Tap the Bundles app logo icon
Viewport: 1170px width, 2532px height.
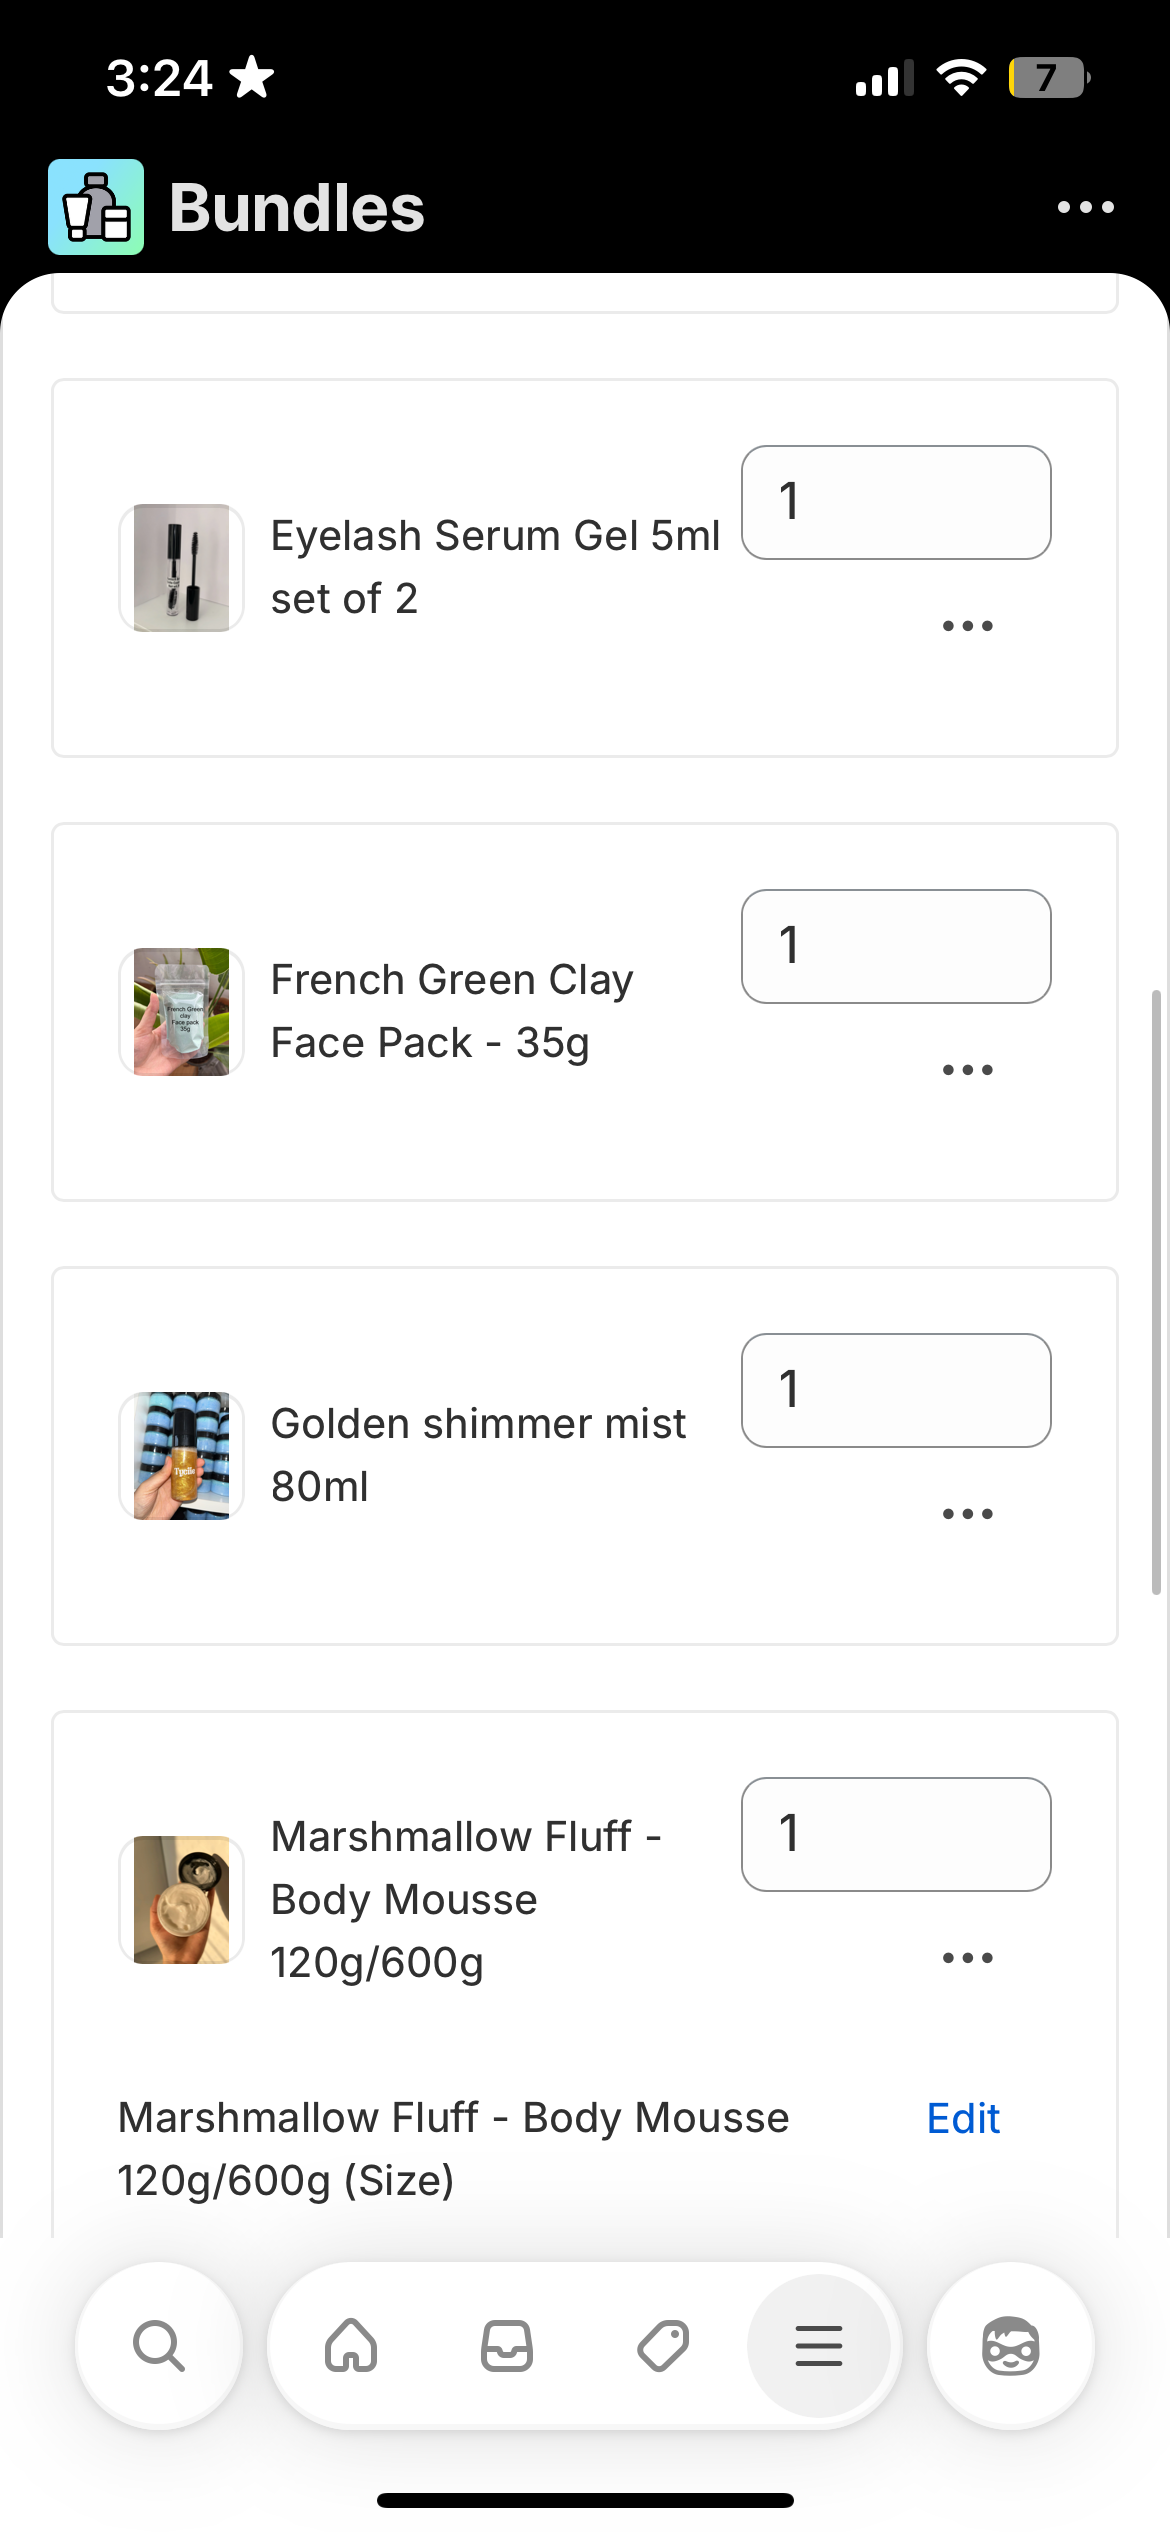click(96, 207)
